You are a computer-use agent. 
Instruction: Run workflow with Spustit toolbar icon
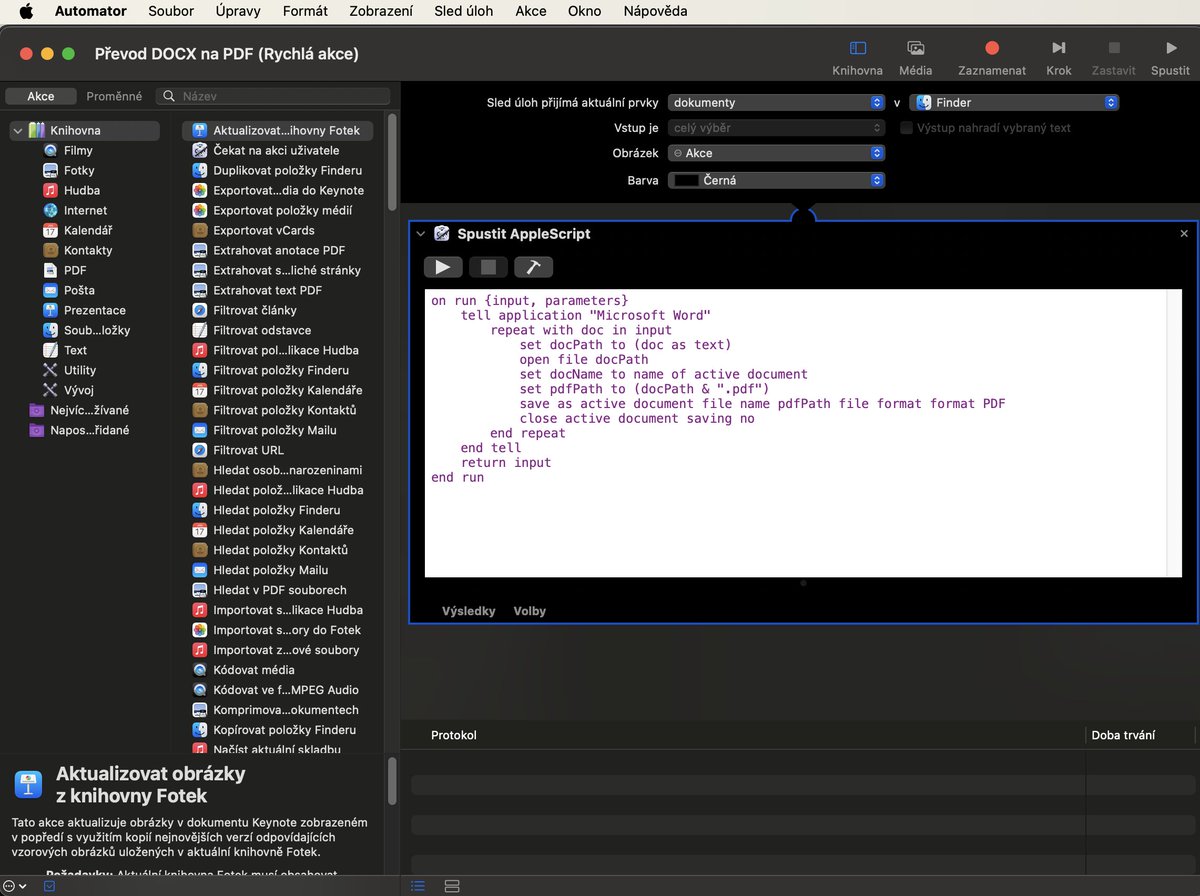(x=1170, y=48)
